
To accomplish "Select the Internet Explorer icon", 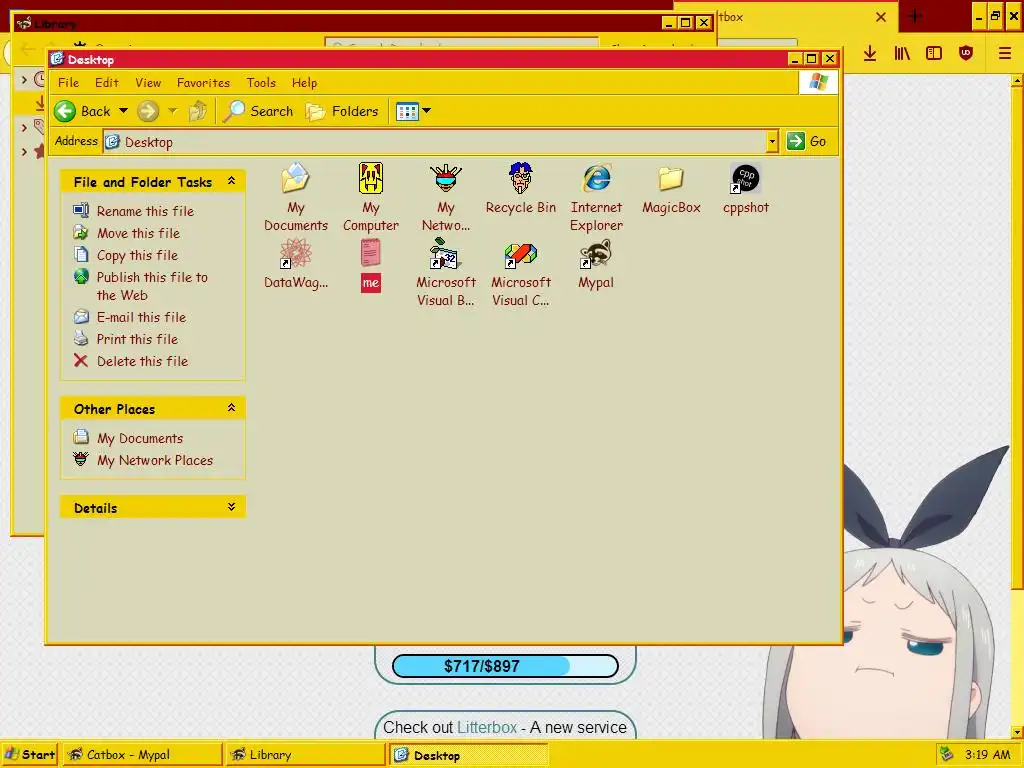I will pos(596,197).
